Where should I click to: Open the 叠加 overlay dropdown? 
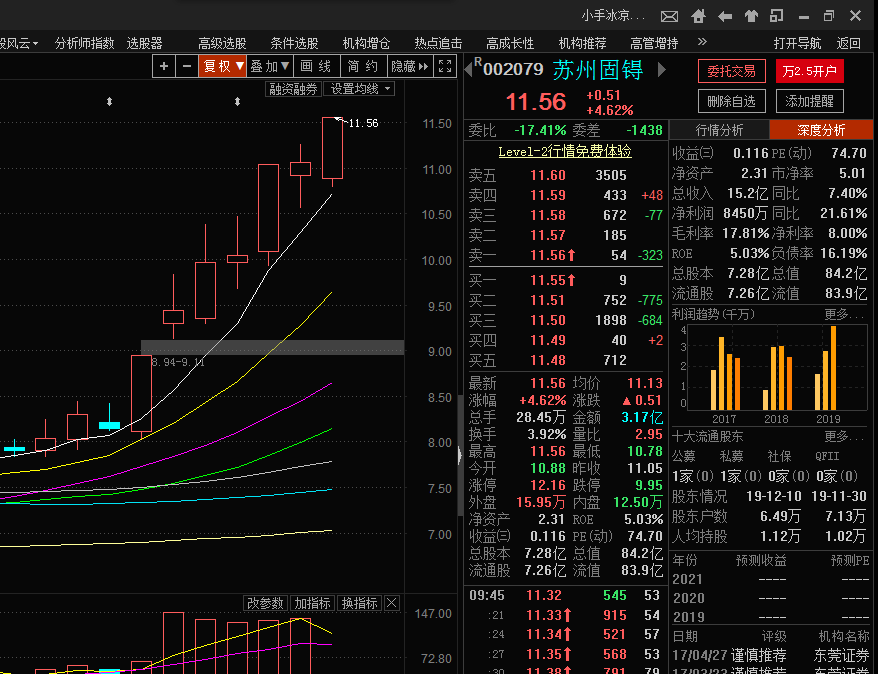click(x=269, y=66)
